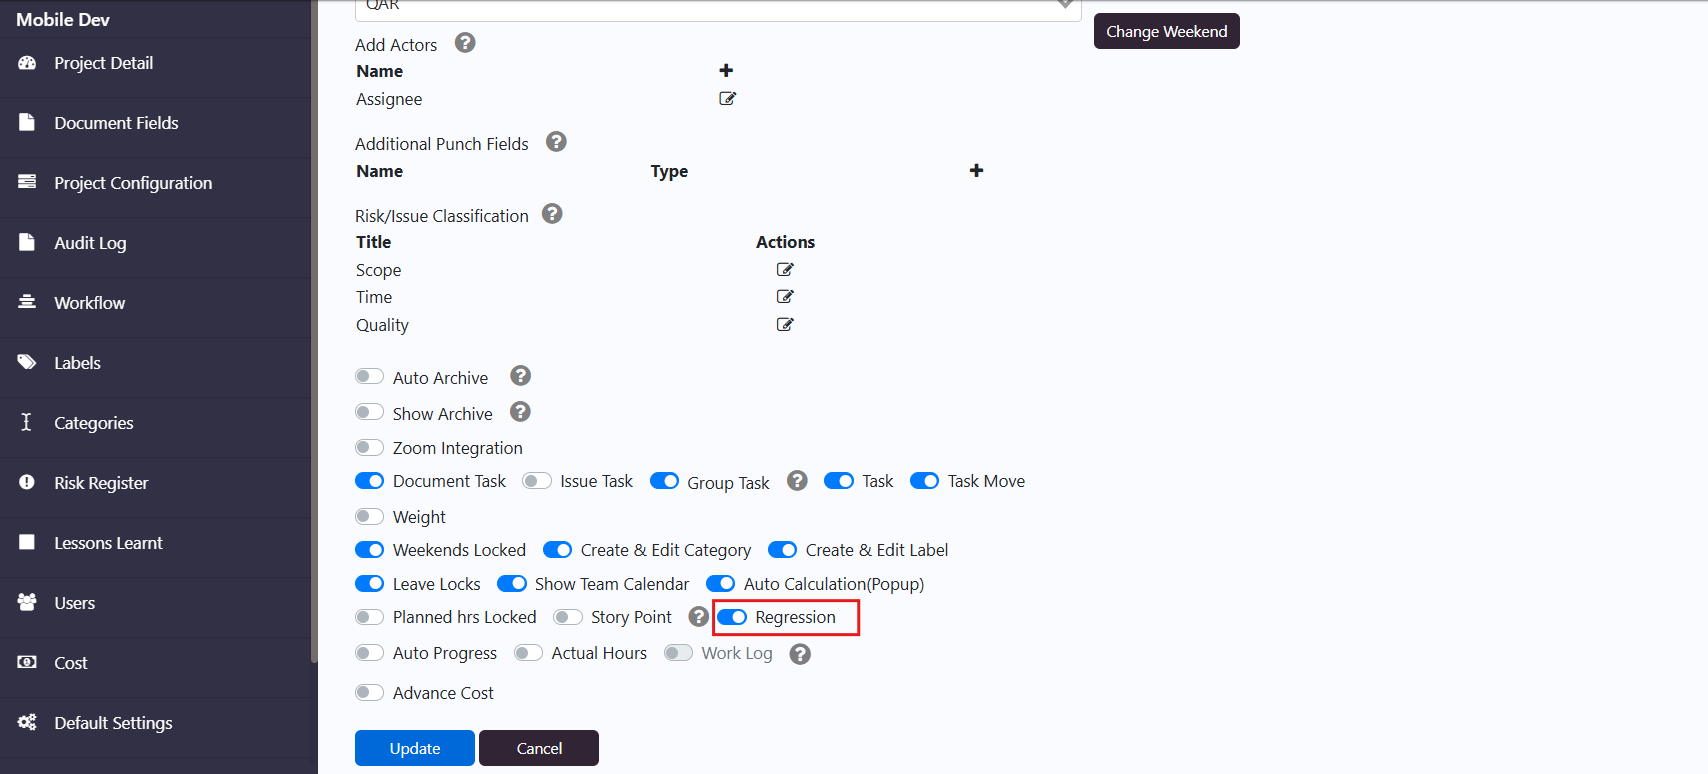Click the Update button
Viewport: 1708px width, 774px height.
[415, 748]
